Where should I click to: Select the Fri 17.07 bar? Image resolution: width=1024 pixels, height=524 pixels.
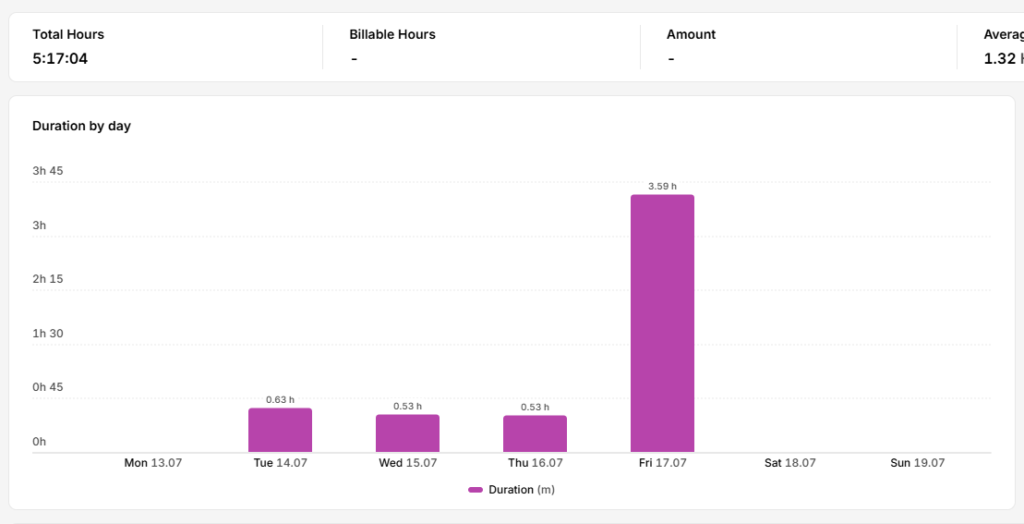(662, 323)
